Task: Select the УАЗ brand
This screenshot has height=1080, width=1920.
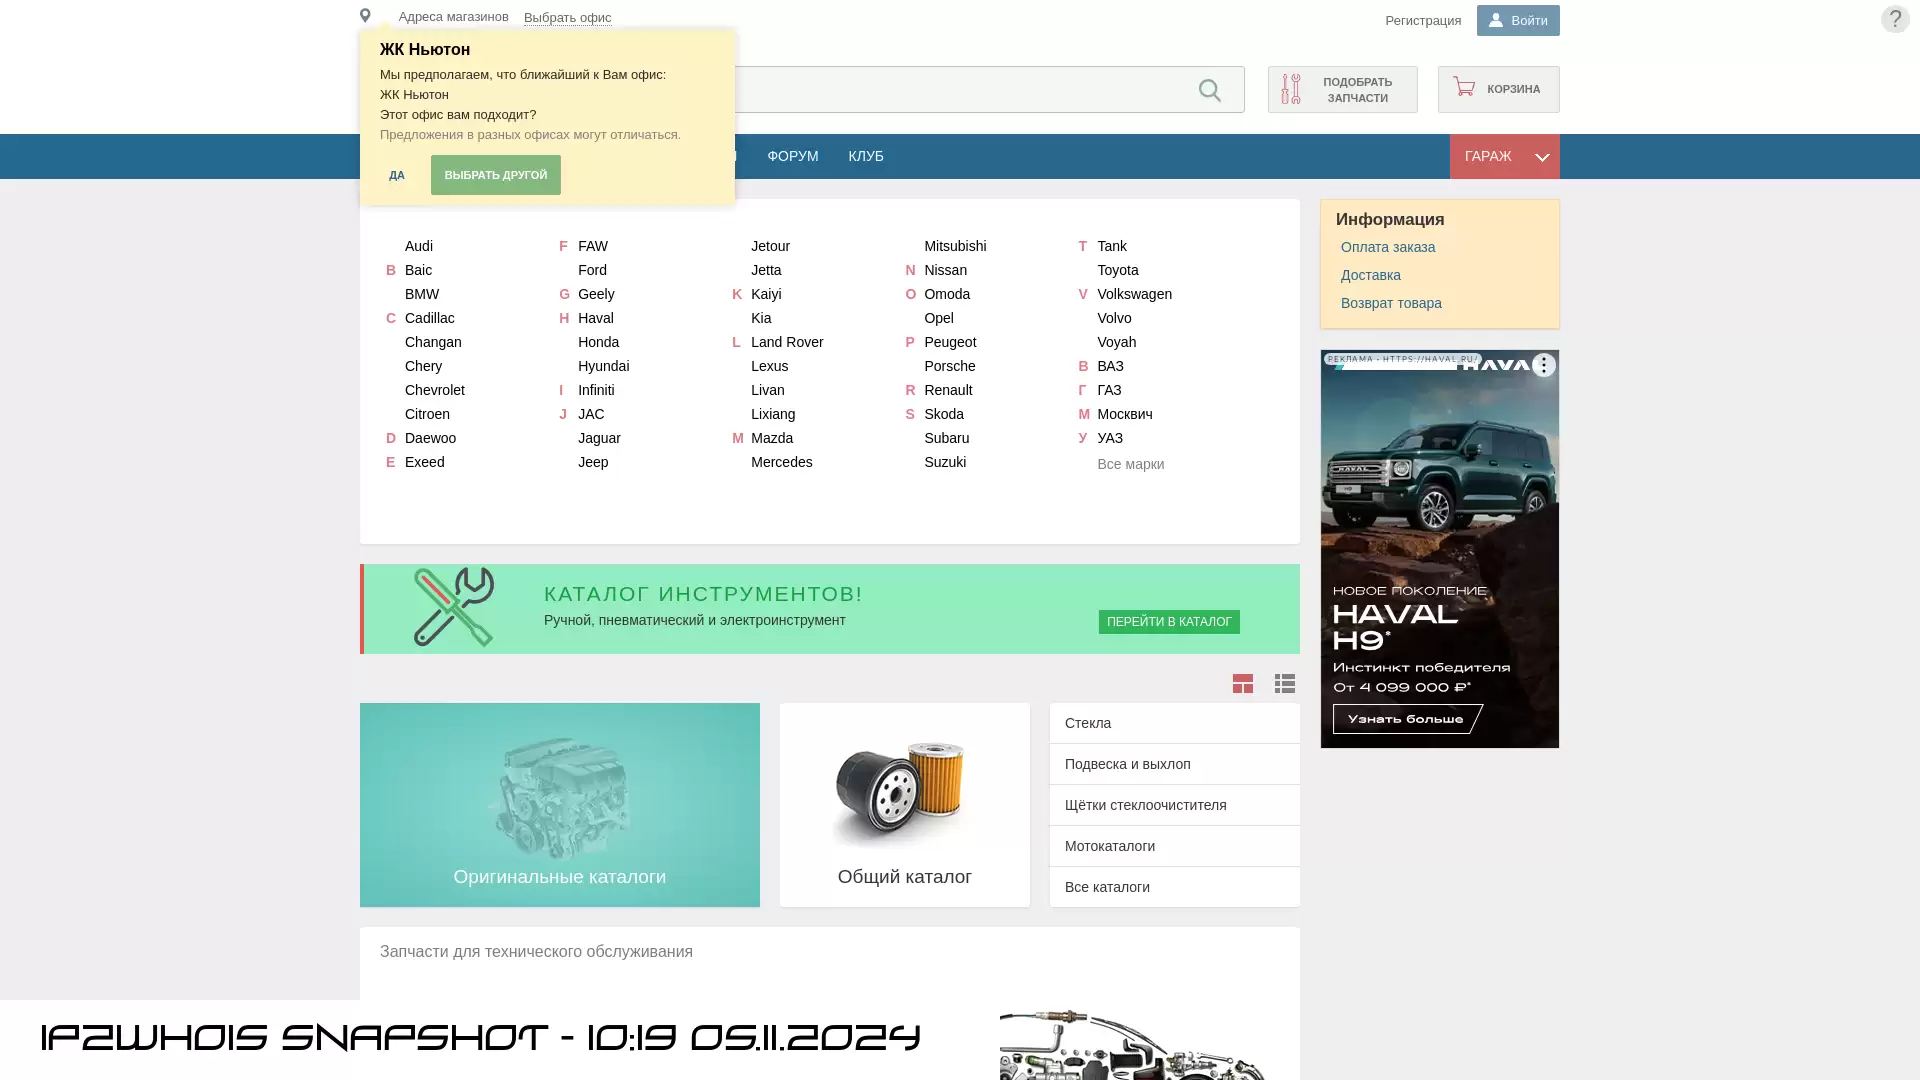Action: (1110, 438)
